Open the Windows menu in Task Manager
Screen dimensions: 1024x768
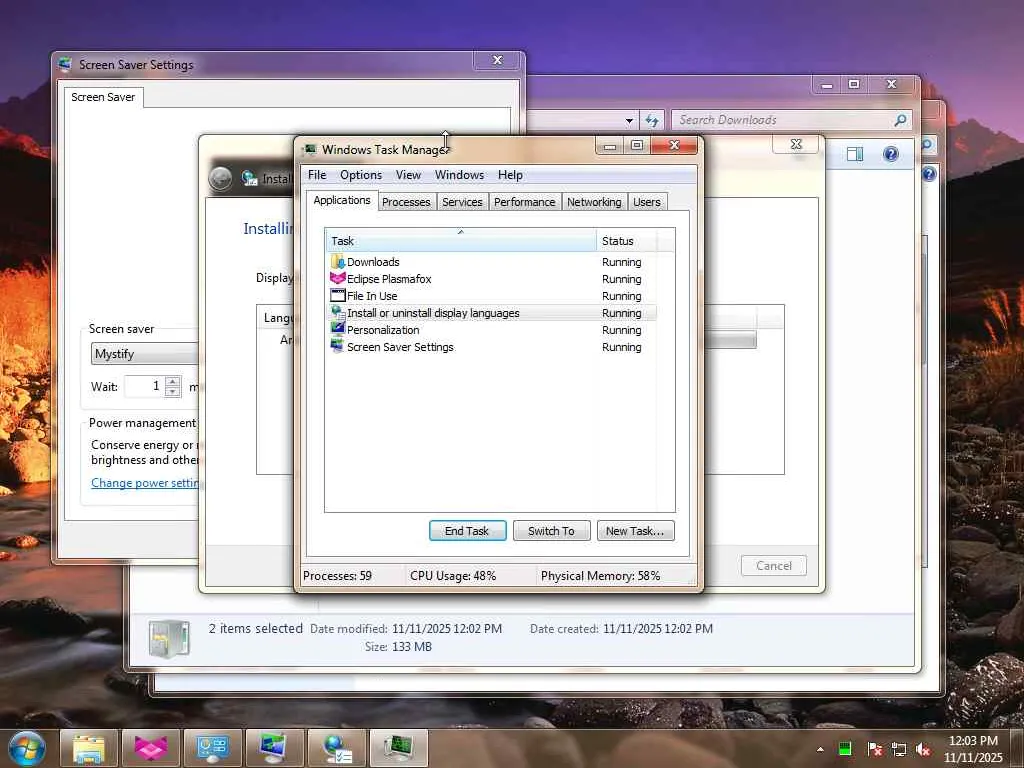(x=459, y=175)
